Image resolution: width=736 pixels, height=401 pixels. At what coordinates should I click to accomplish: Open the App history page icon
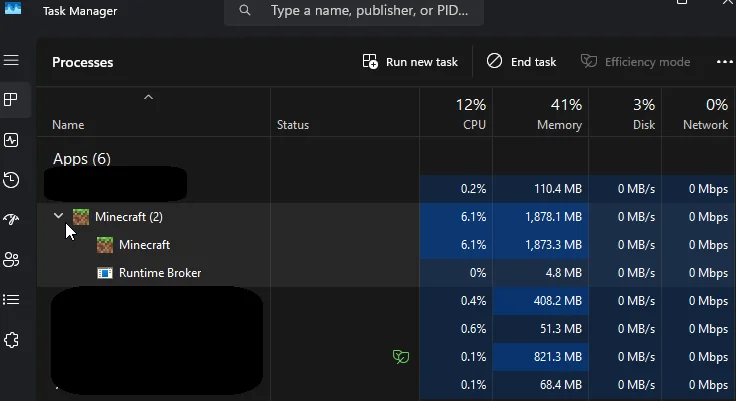pos(11,180)
